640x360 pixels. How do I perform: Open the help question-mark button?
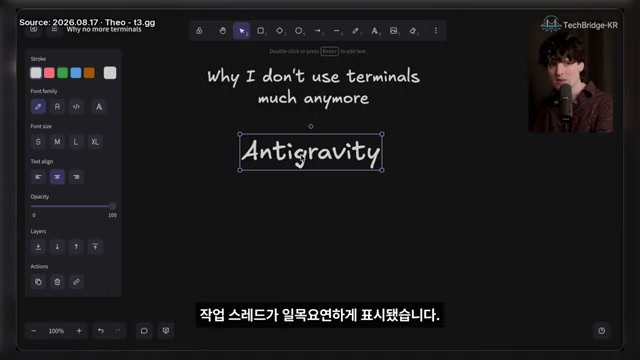click(x=602, y=331)
